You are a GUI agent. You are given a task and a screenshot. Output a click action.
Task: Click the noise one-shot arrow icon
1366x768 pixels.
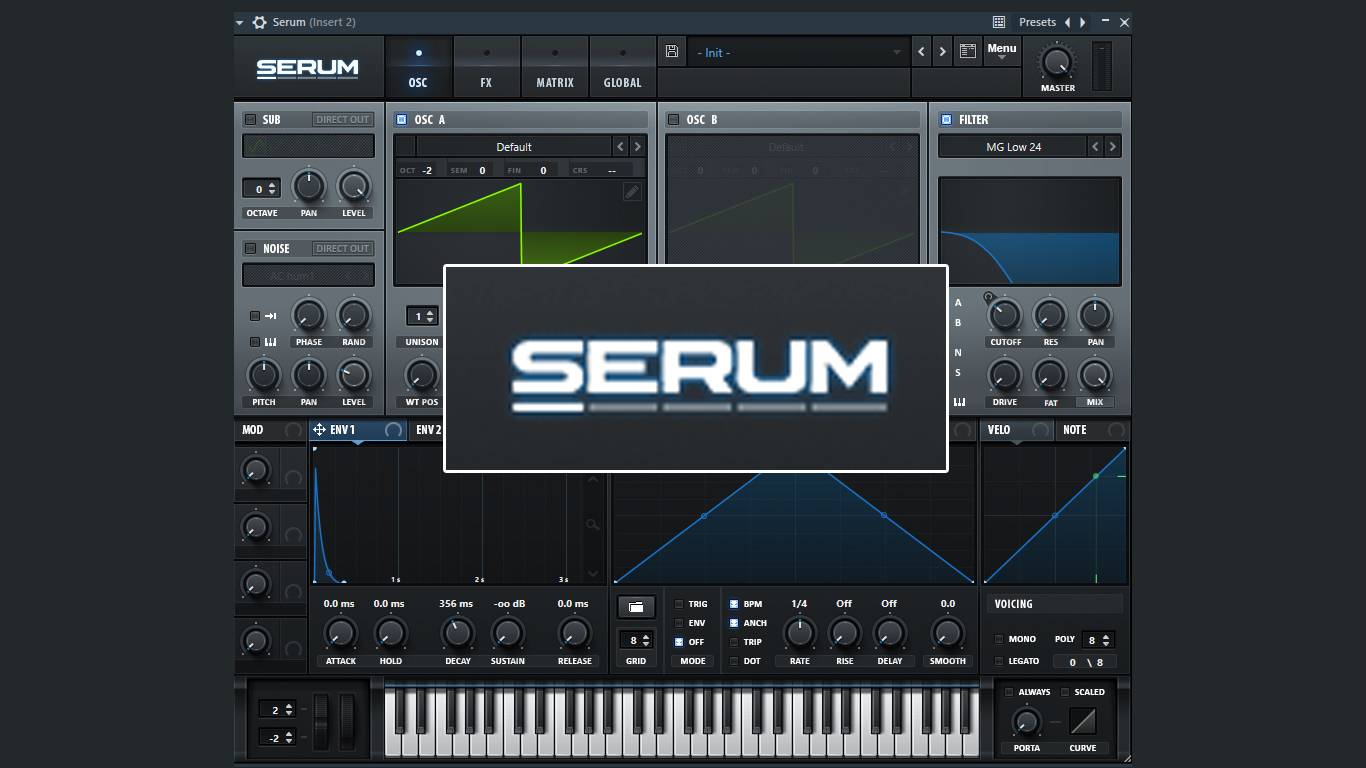[x=270, y=316]
